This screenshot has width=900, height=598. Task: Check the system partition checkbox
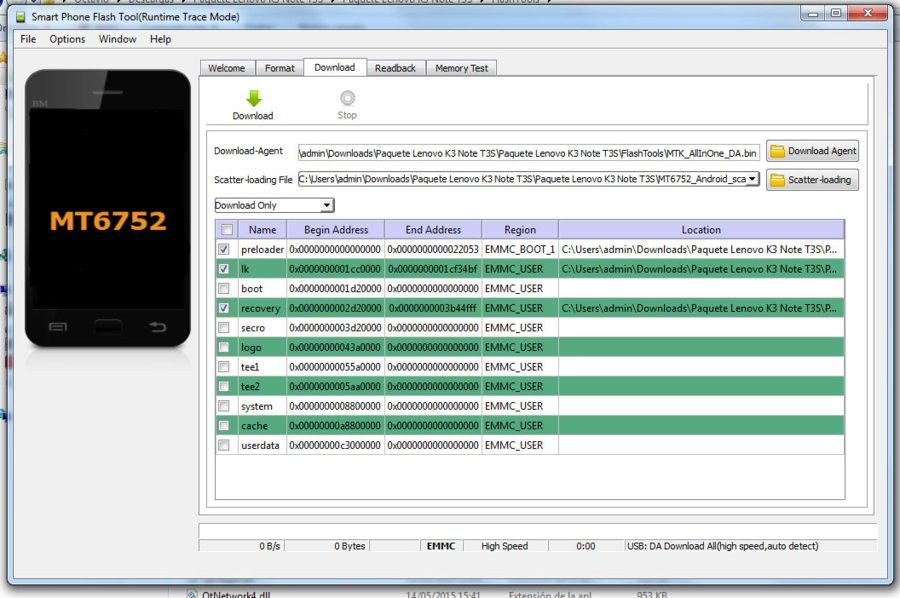tap(224, 406)
